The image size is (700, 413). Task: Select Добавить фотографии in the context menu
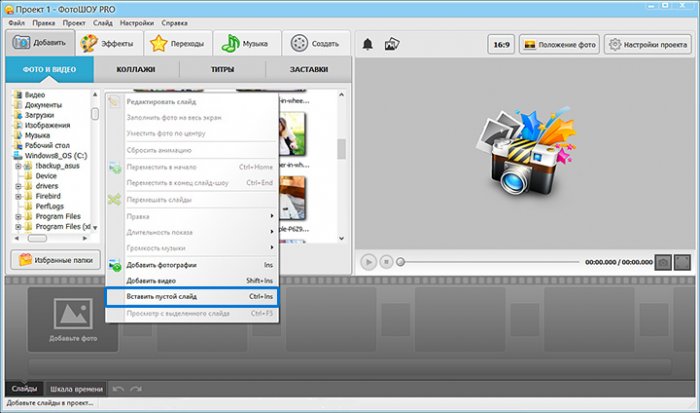[192, 265]
